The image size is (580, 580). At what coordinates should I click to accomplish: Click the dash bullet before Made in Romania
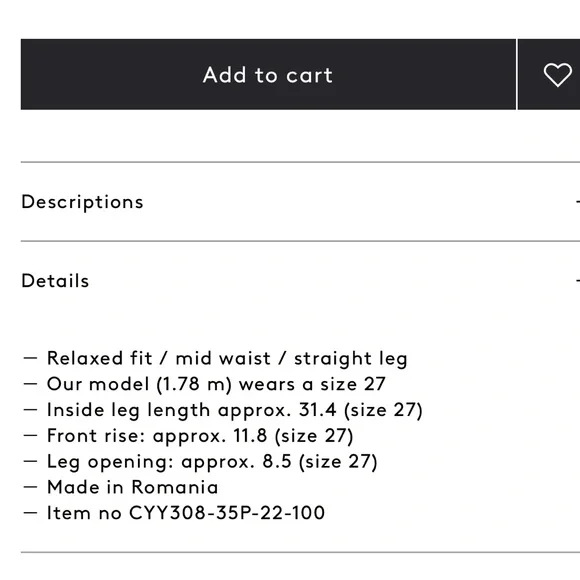point(30,487)
